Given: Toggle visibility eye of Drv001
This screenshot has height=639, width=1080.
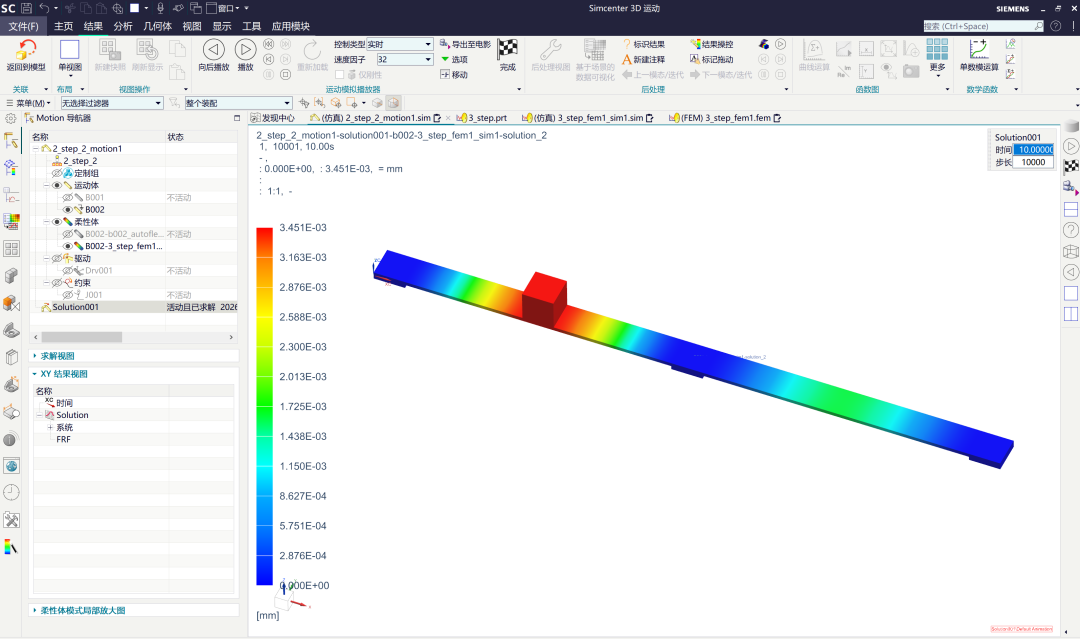Looking at the screenshot, I should [x=68, y=271].
